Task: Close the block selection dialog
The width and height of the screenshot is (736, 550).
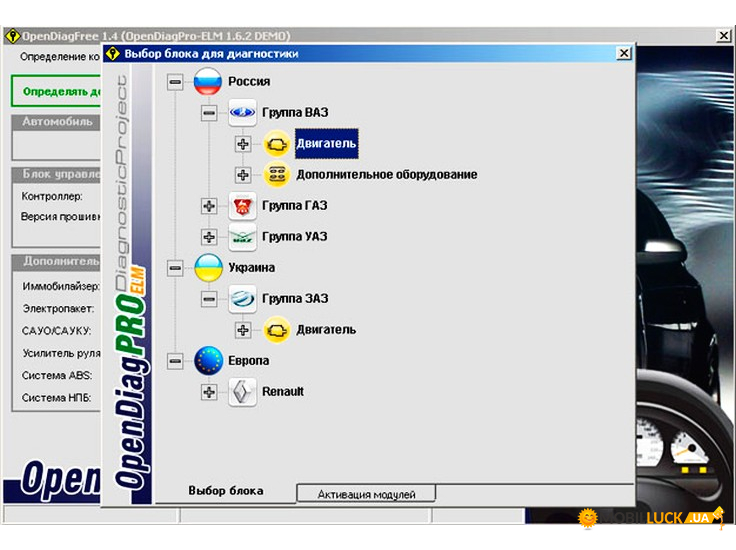Action: coord(624,53)
